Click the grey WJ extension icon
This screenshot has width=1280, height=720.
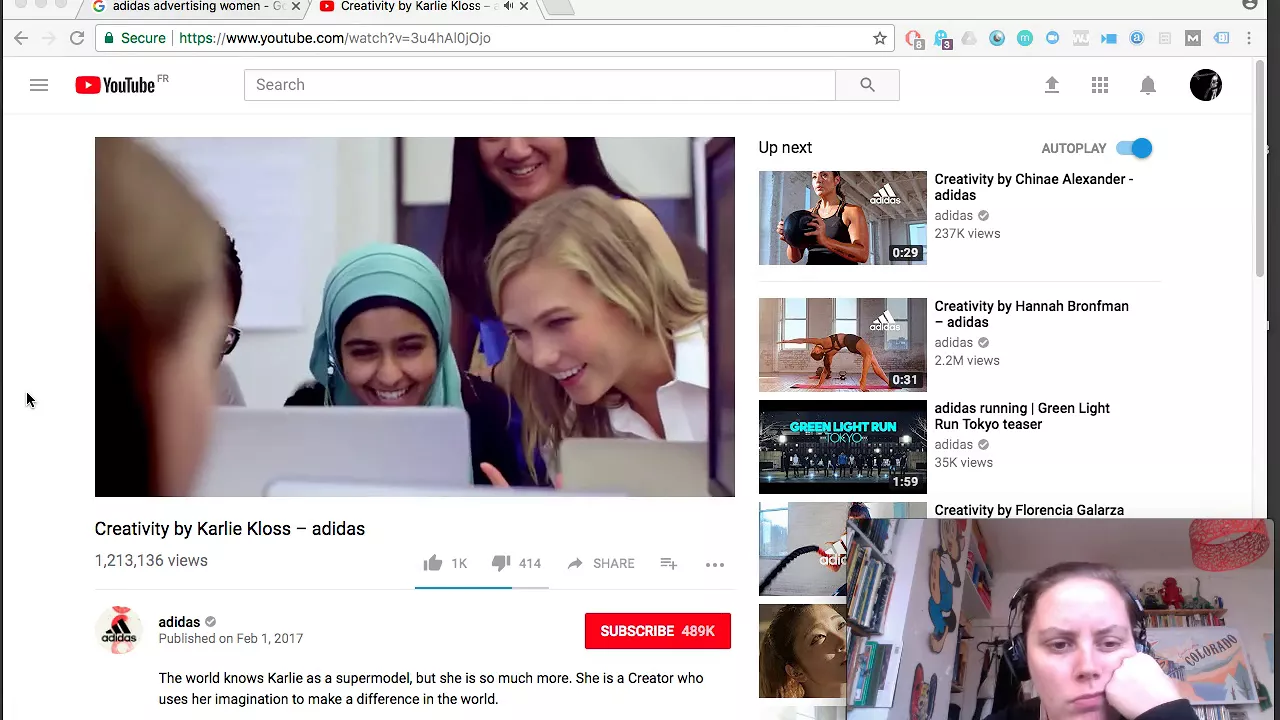tap(1081, 38)
